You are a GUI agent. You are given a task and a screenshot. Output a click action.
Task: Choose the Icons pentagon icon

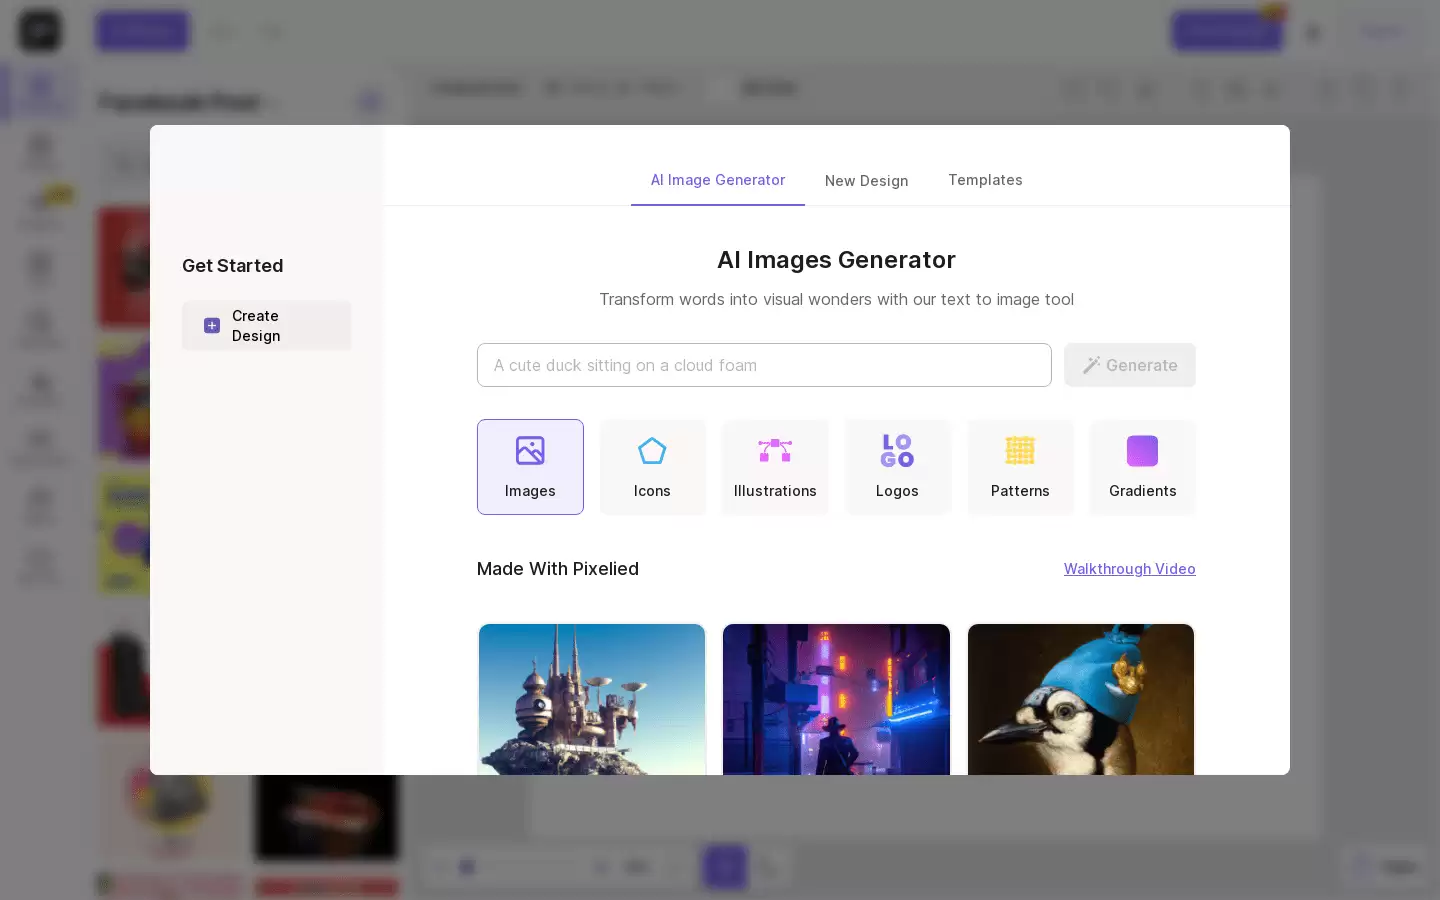[x=652, y=451]
